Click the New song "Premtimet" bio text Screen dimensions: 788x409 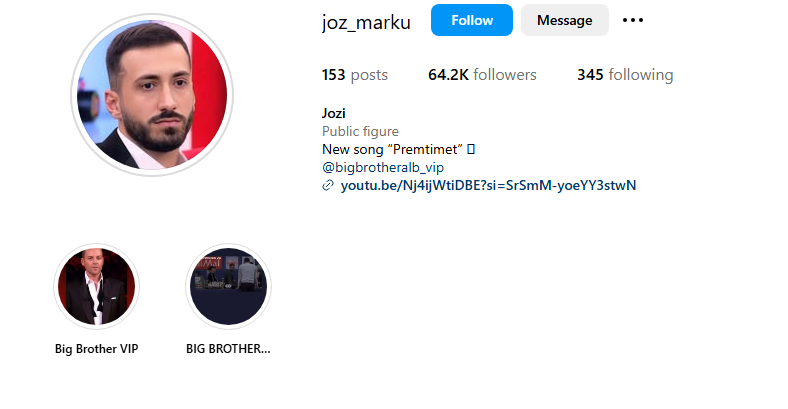coord(392,149)
